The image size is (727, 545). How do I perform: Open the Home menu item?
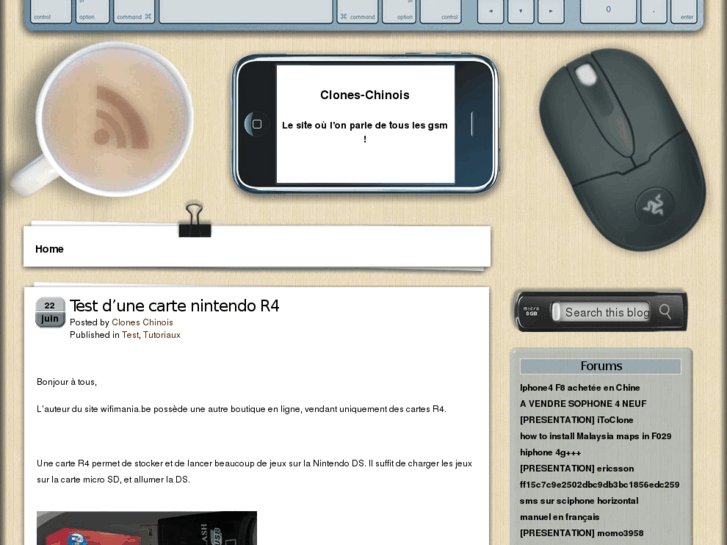pos(49,249)
